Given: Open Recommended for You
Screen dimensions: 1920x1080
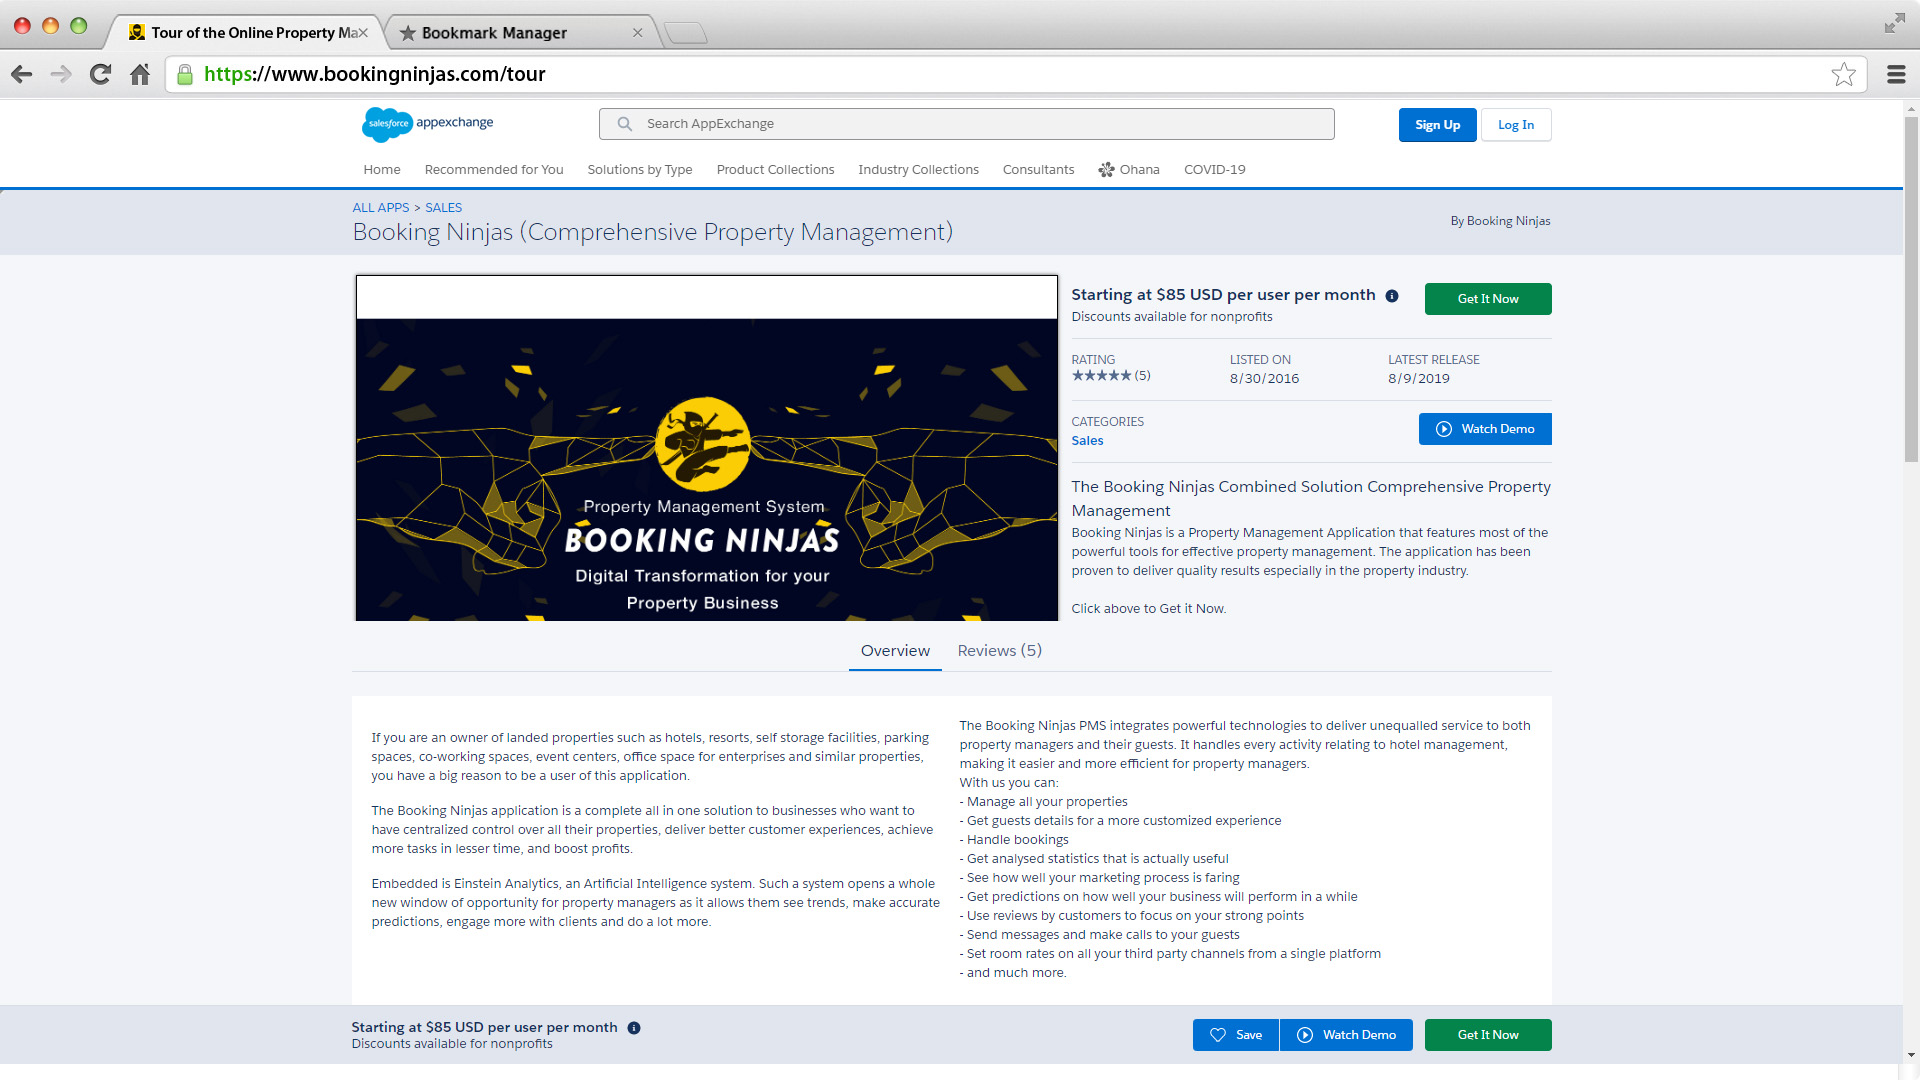Looking at the screenshot, I should click(x=494, y=170).
